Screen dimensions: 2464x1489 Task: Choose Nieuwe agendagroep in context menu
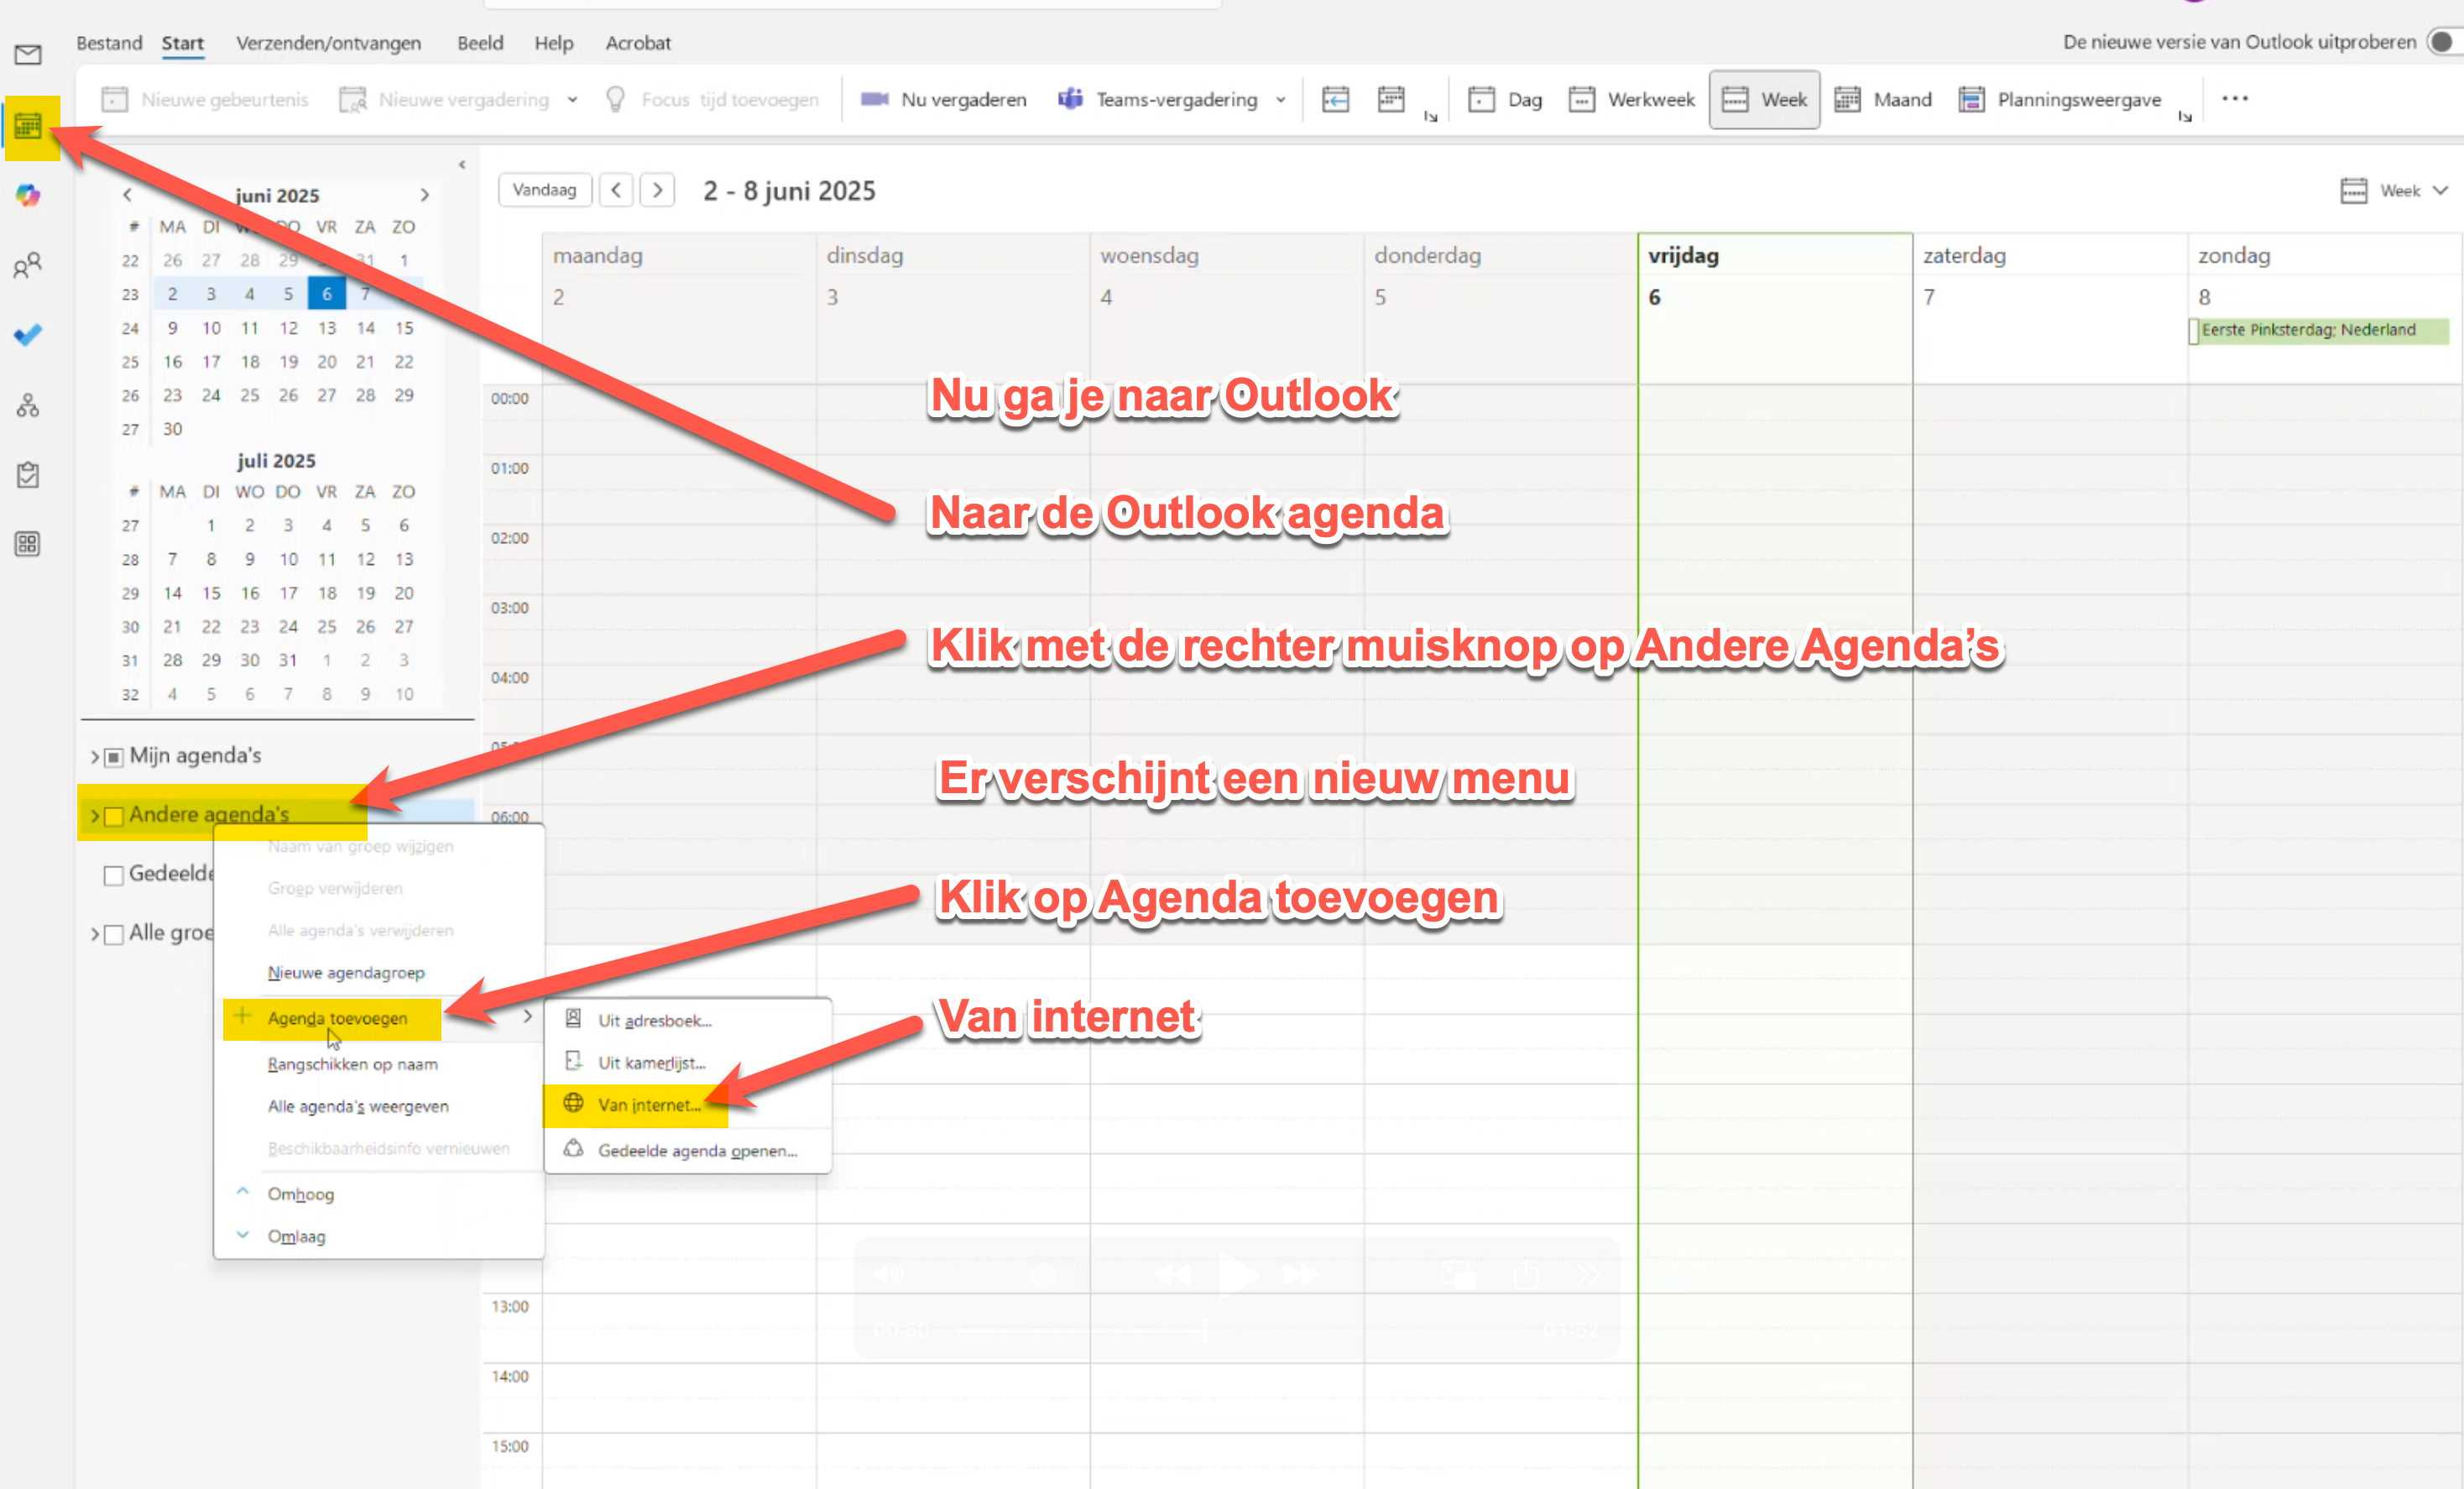point(380,972)
